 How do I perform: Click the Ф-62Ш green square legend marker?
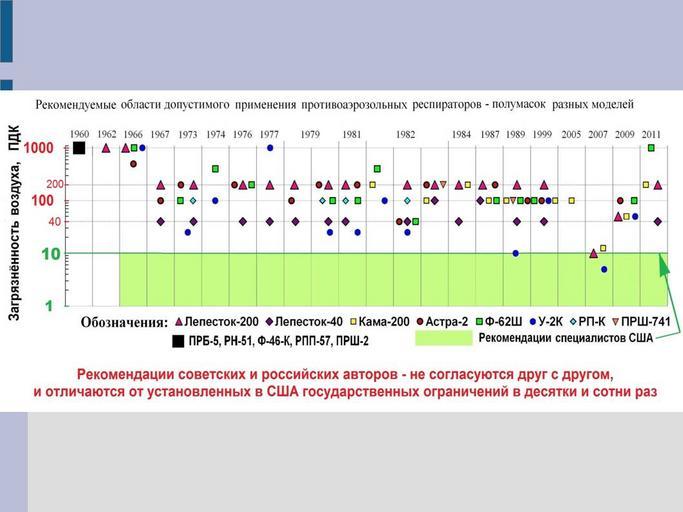point(480,322)
